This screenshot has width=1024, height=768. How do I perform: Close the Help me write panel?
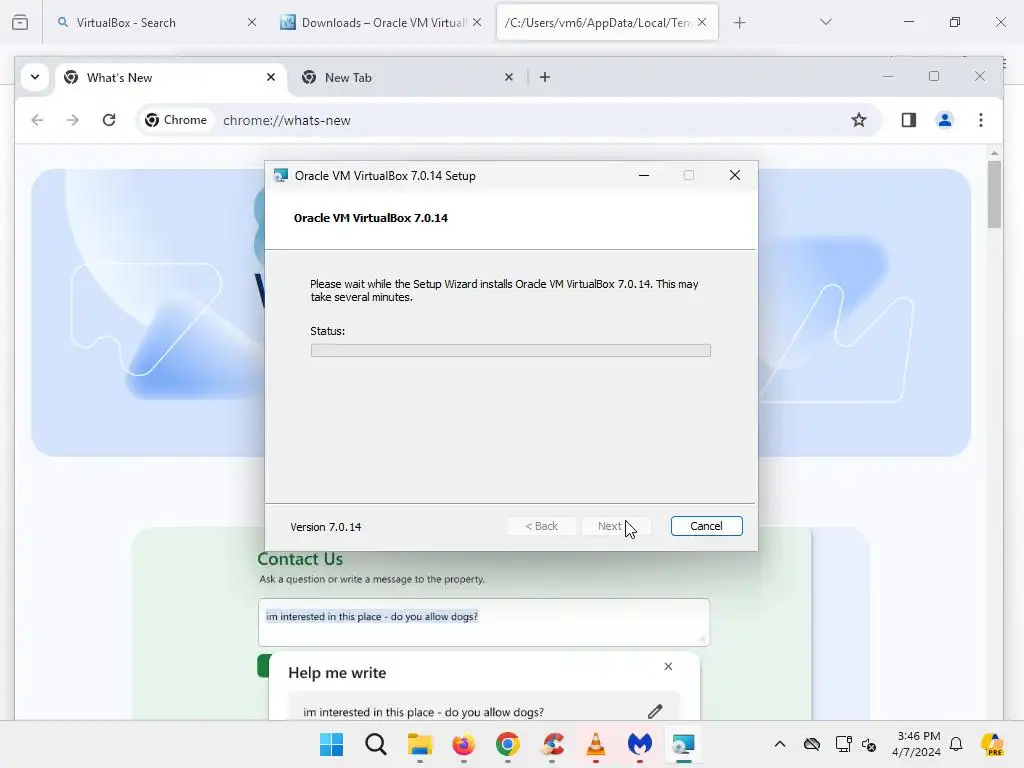pyautogui.click(x=668, y=666)
